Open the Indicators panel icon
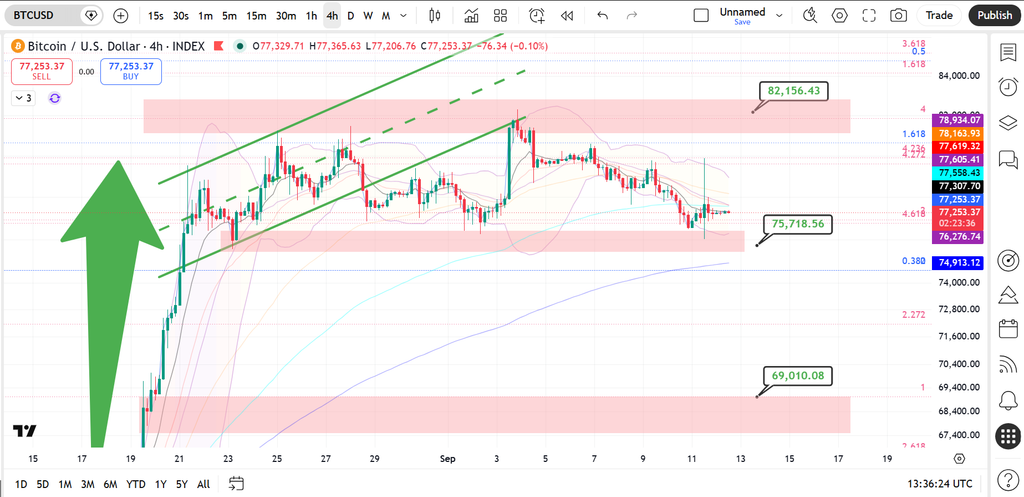The image size is (1024, 497). coord(472,15)
